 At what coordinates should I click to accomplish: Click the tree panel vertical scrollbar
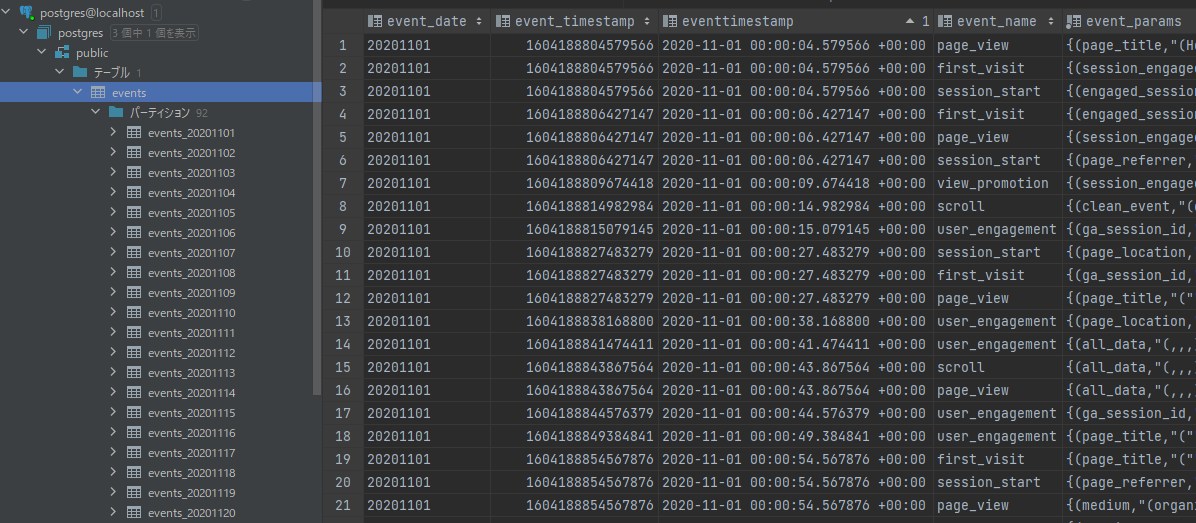(317, 198)
